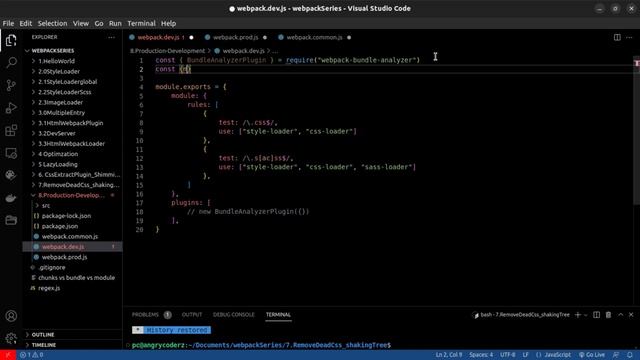Expand the src folder
The image size is (640, 360).
pyautogui.click(x=46, y=205)
